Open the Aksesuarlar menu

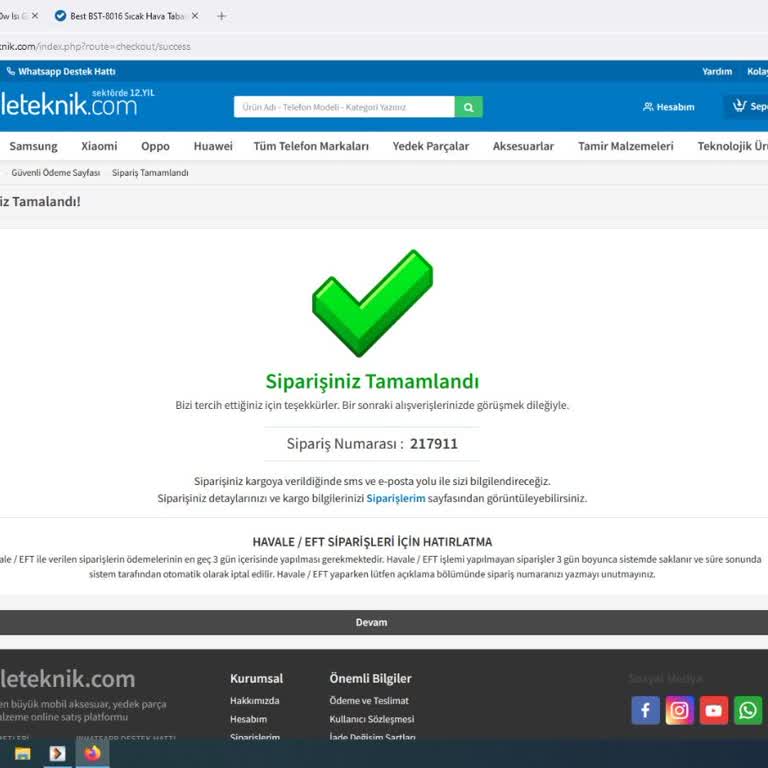coord(523,146)
